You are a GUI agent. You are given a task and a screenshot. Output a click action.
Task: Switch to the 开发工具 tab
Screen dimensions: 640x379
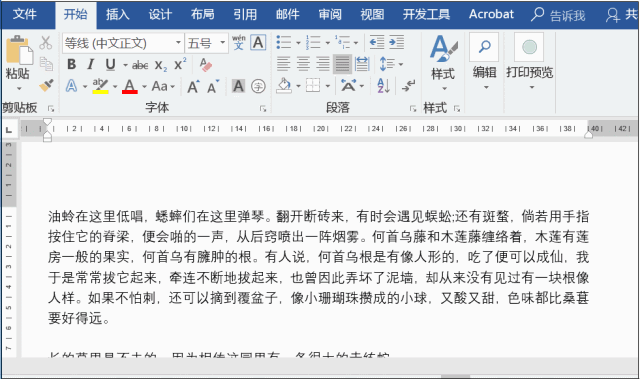(x=426, y=14)
